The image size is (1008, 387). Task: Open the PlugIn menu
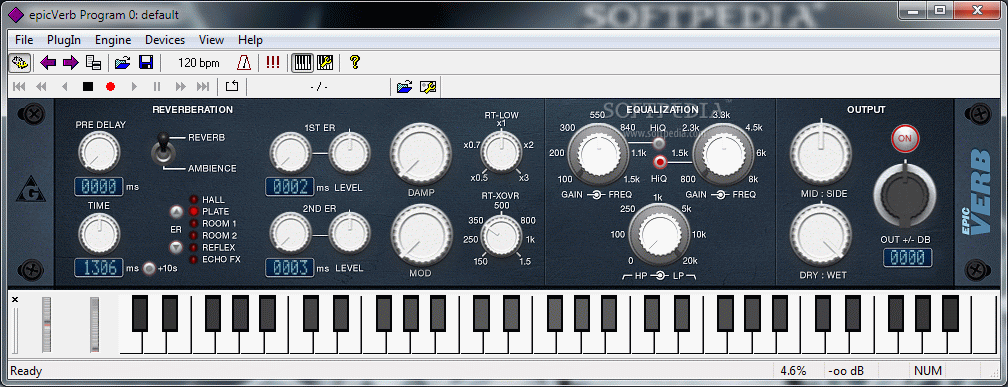coord(64,40)
